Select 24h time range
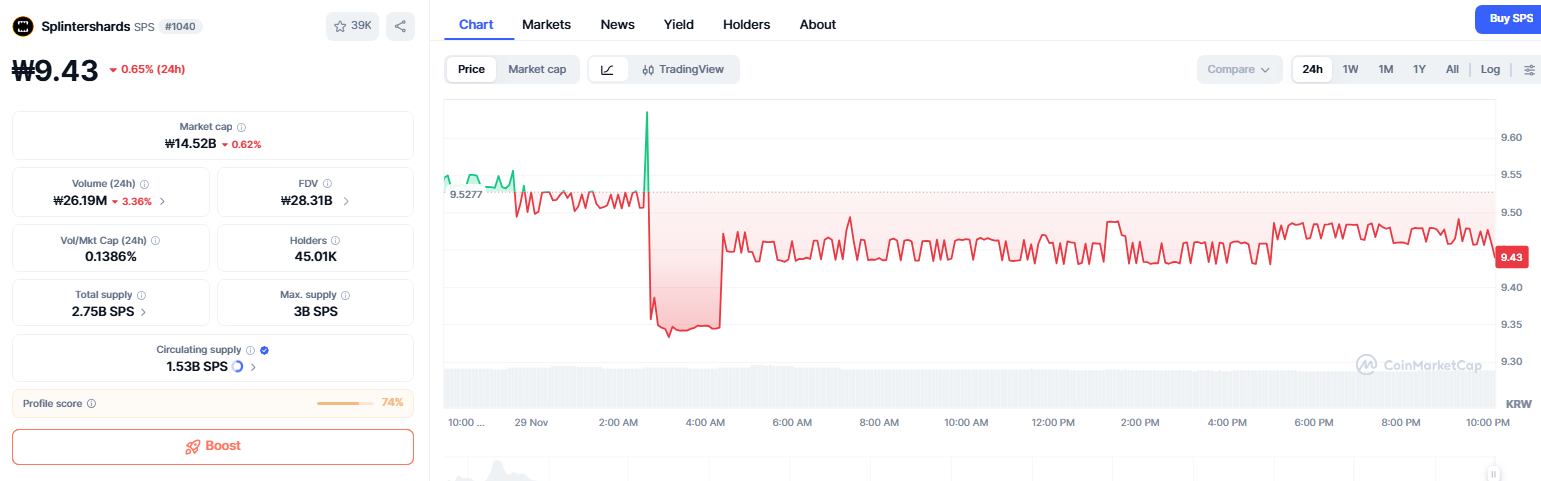The width and height of the screenshot is (1541, 481). pos(1312,69)
